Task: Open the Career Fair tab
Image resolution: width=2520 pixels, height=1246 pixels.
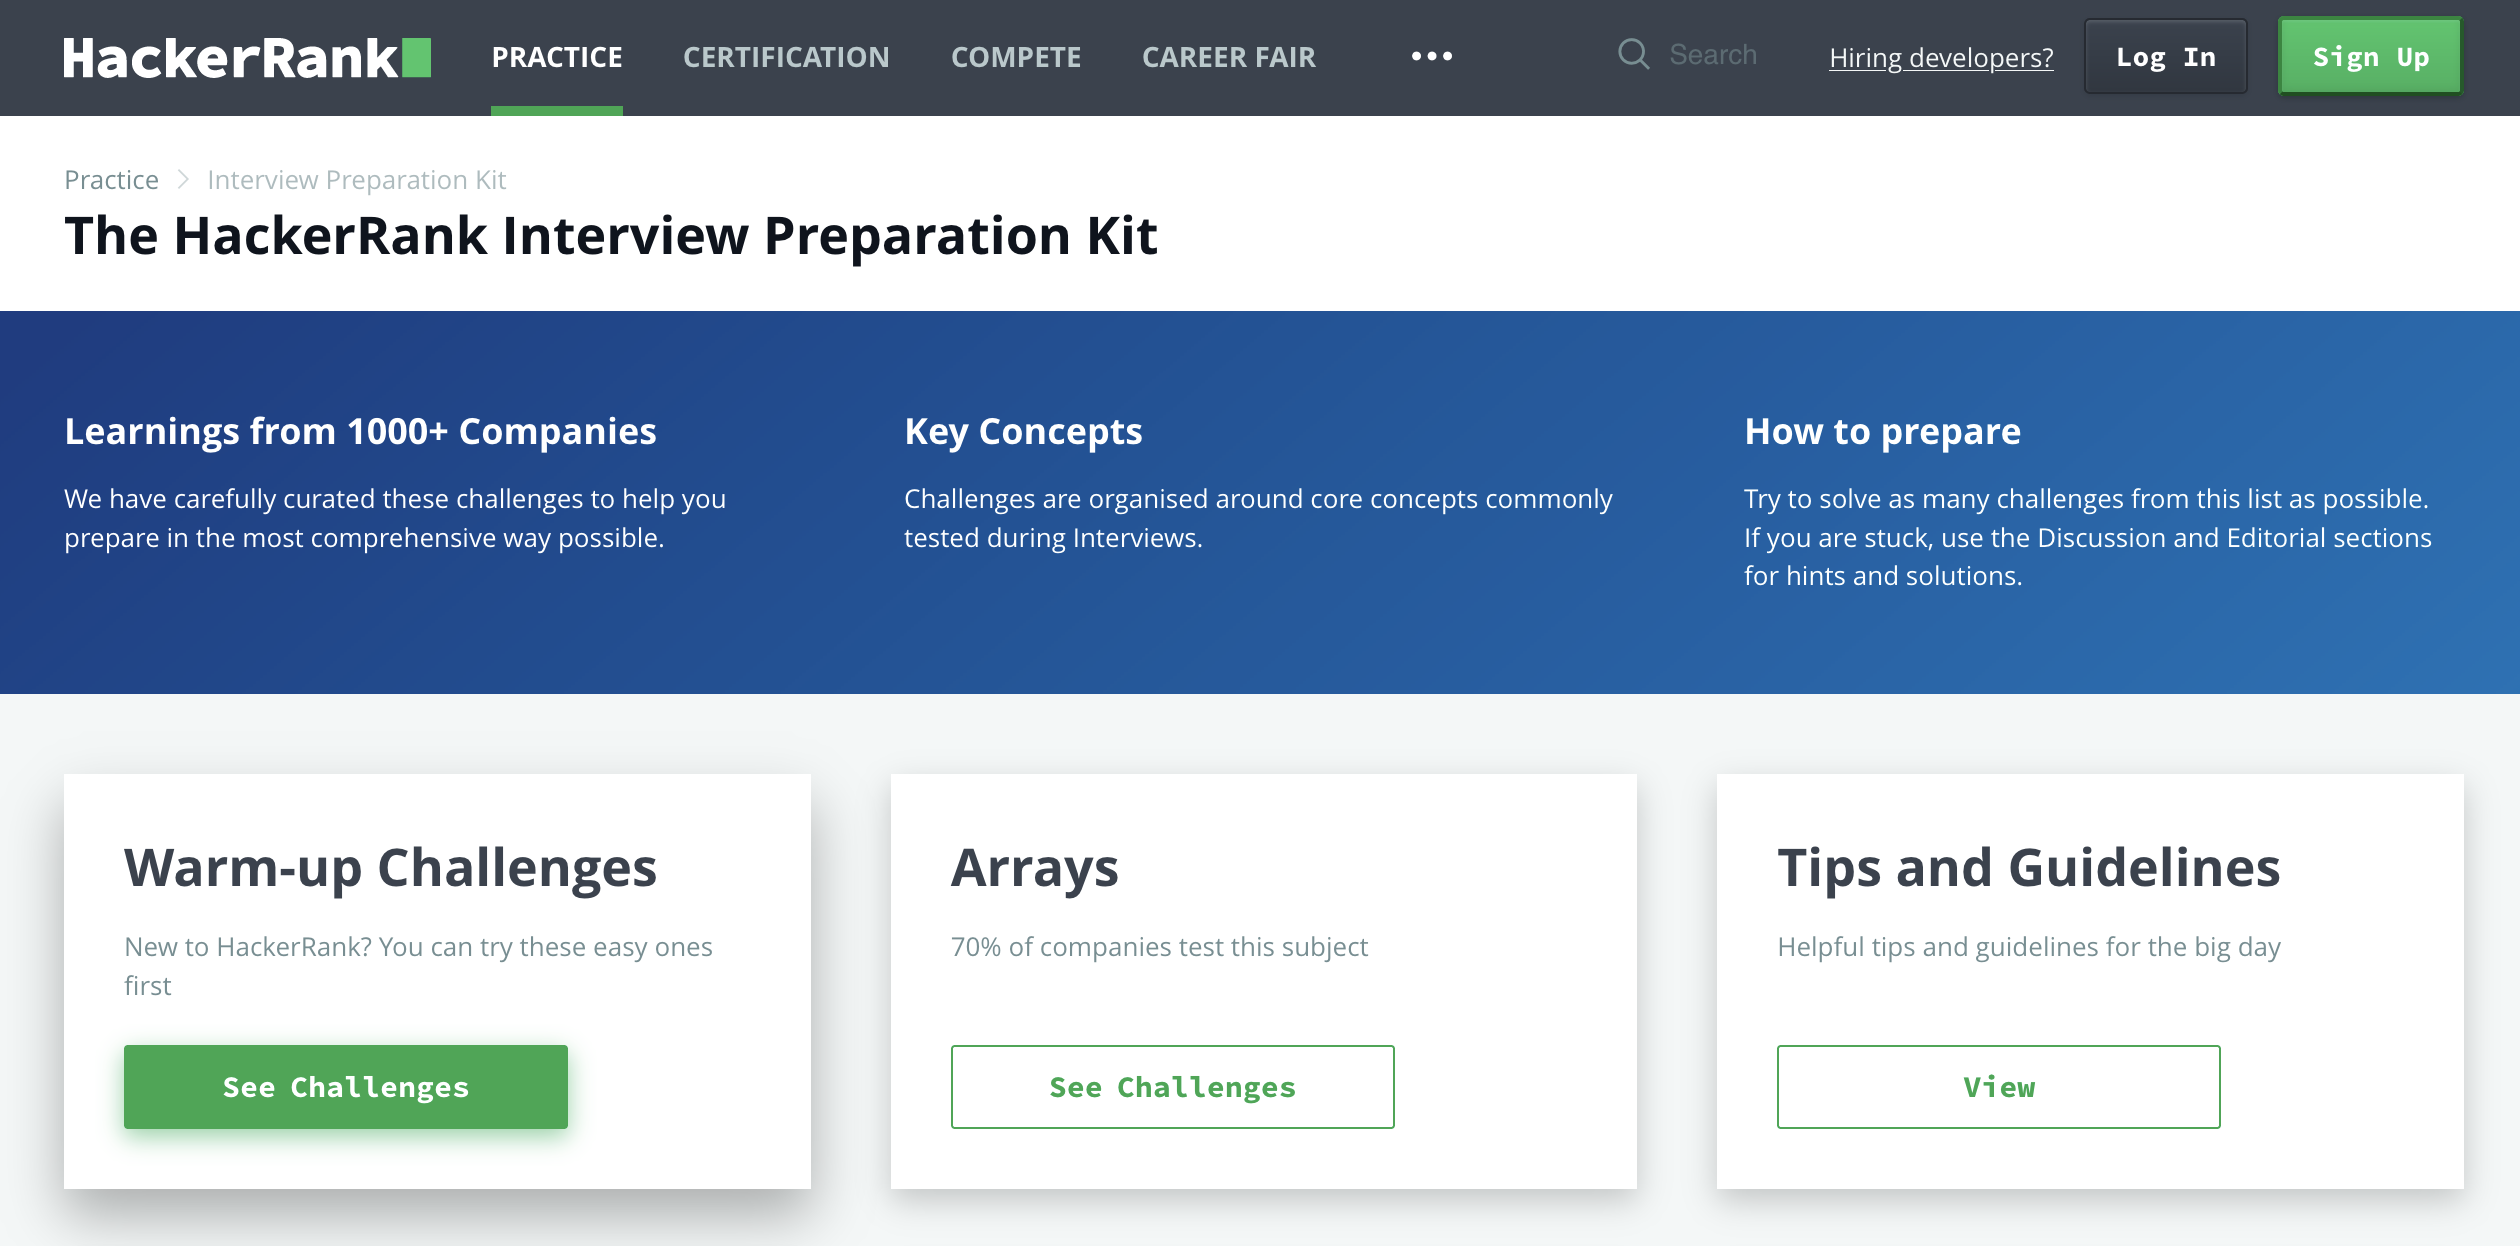Action: point(1228,57)
